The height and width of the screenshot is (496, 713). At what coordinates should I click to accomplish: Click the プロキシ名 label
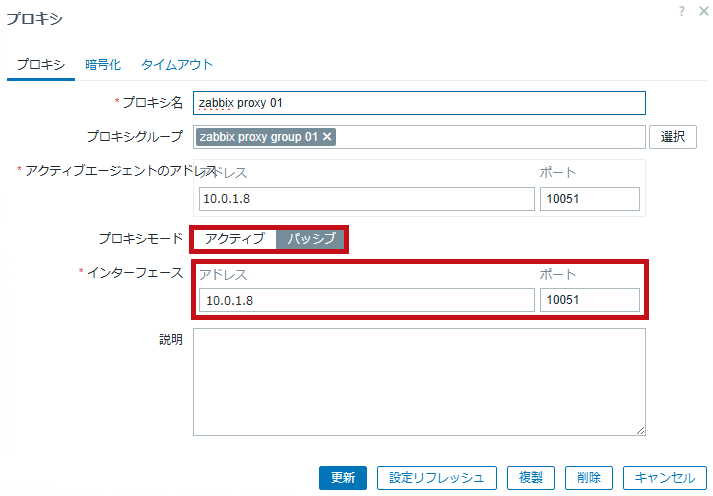point(153,103)
